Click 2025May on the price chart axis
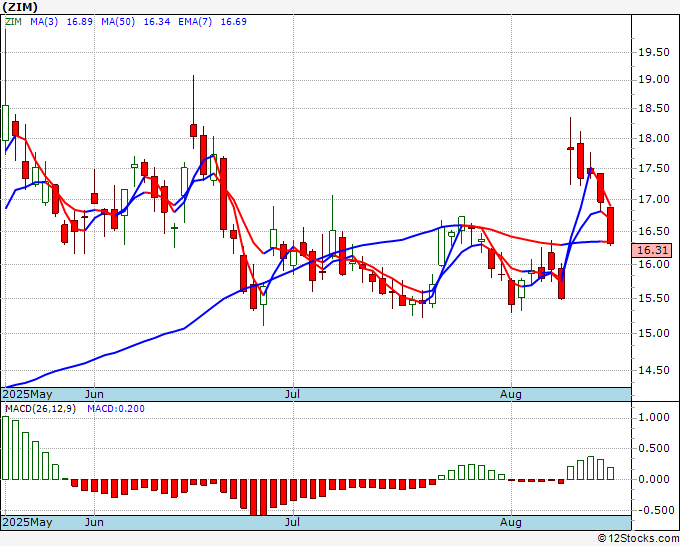Screen dimensions: 680x546 tap(28, 394)
